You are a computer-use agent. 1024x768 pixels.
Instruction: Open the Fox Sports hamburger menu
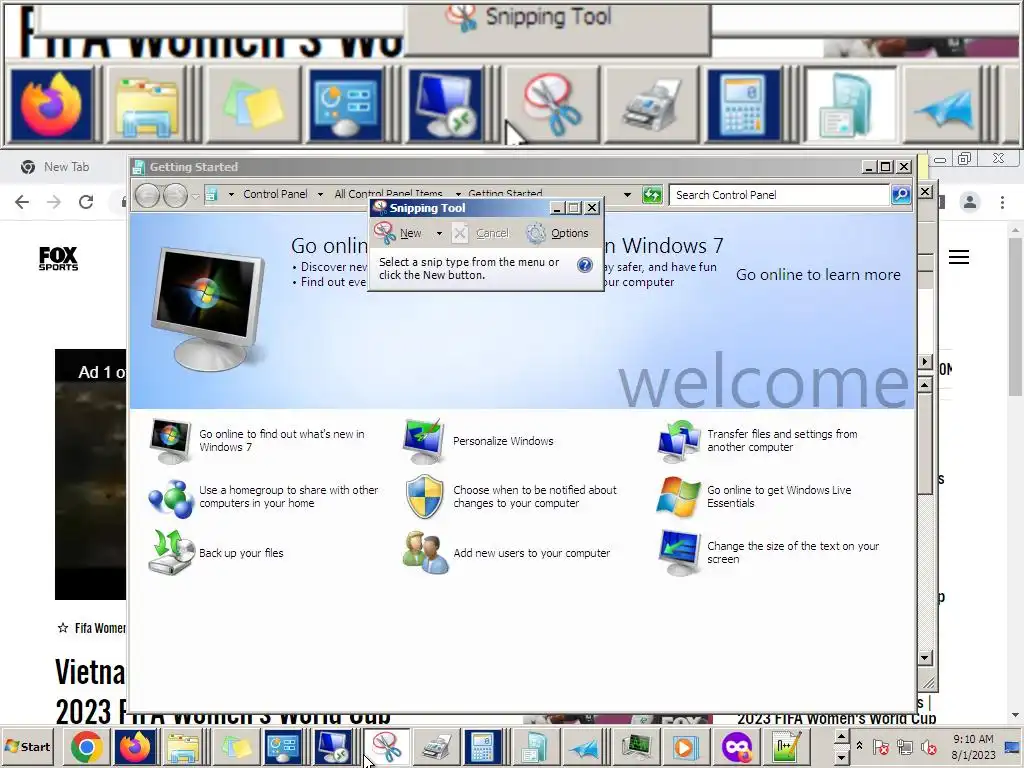[x=959, y=257]
